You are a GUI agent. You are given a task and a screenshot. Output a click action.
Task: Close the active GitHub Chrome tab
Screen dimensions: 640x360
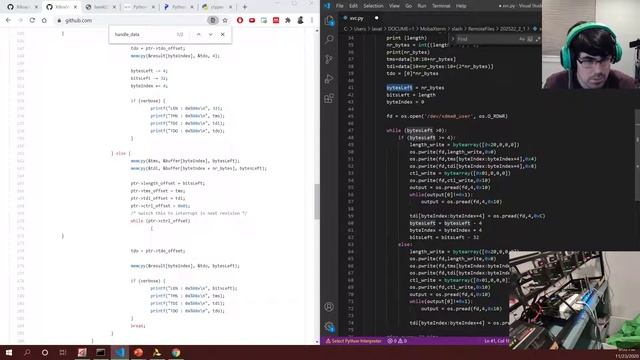coord(75,7)
